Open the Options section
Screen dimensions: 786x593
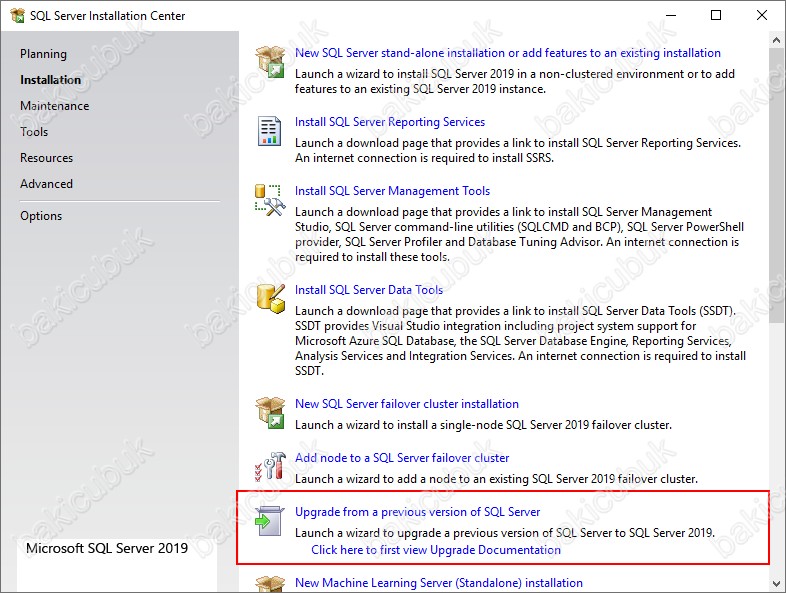point(41,216)
